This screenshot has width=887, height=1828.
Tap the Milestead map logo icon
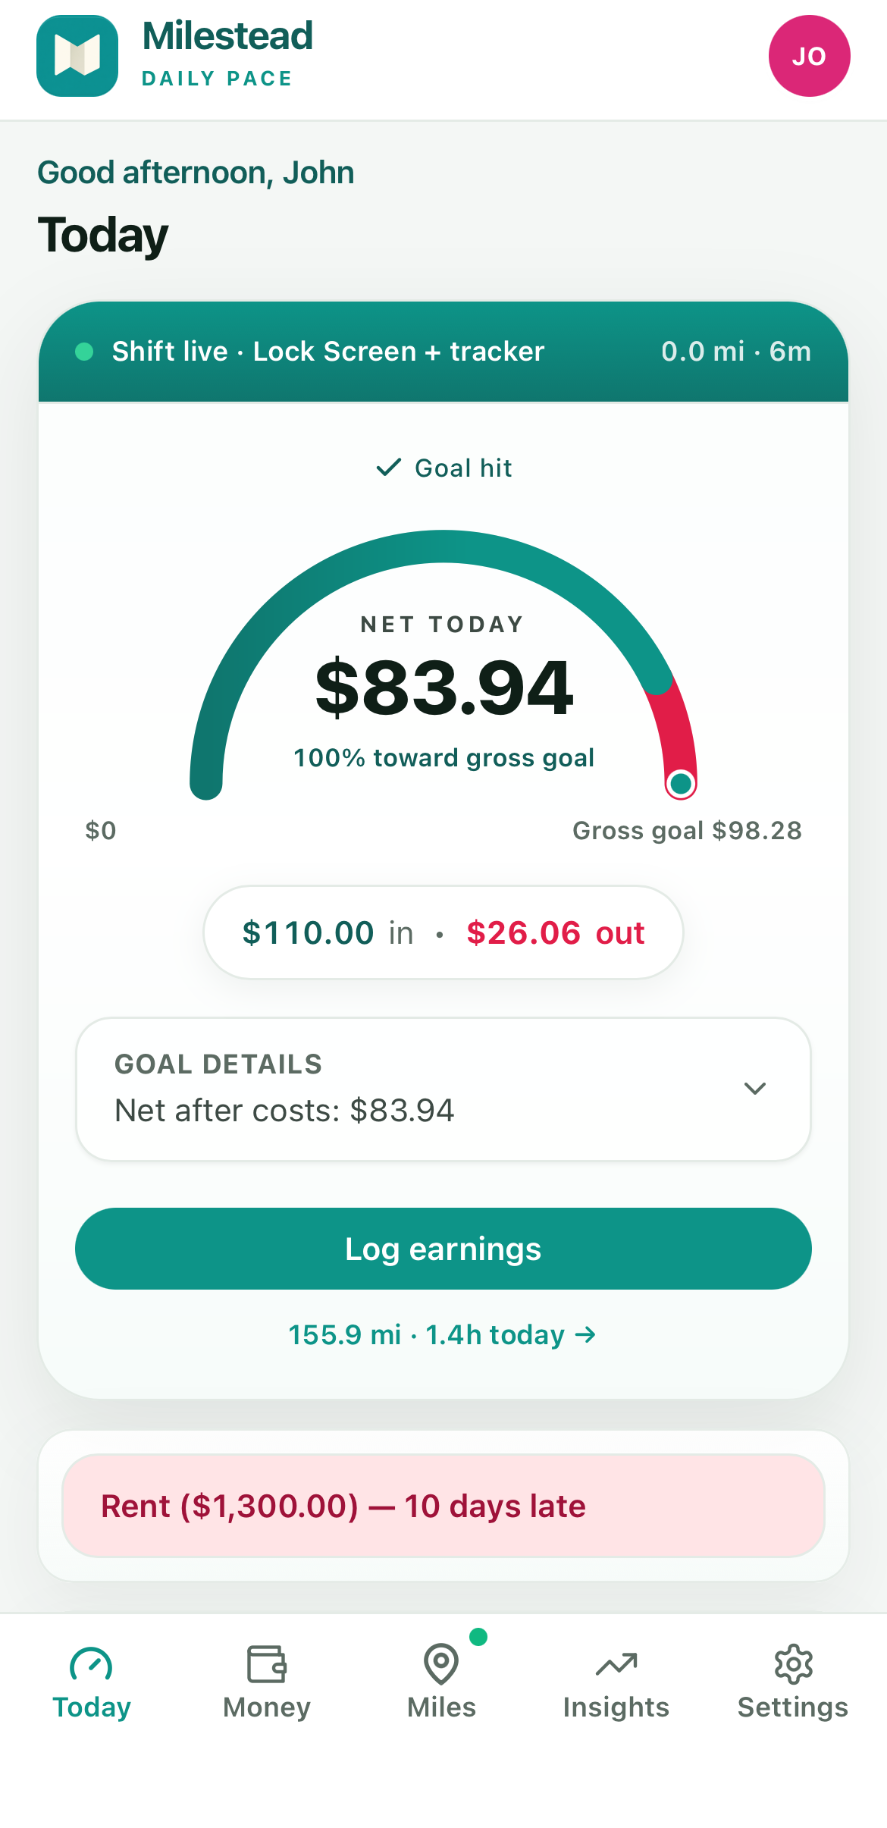77,56
